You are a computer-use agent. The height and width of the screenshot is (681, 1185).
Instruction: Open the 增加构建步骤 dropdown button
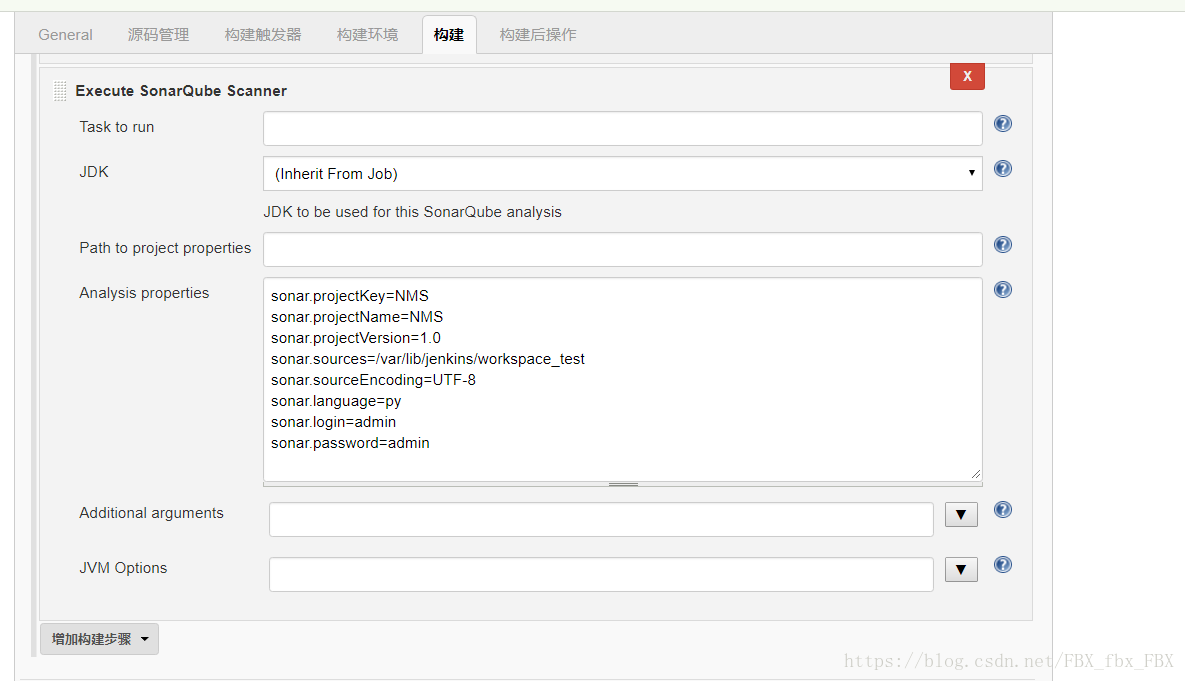(x=99, y=639)
